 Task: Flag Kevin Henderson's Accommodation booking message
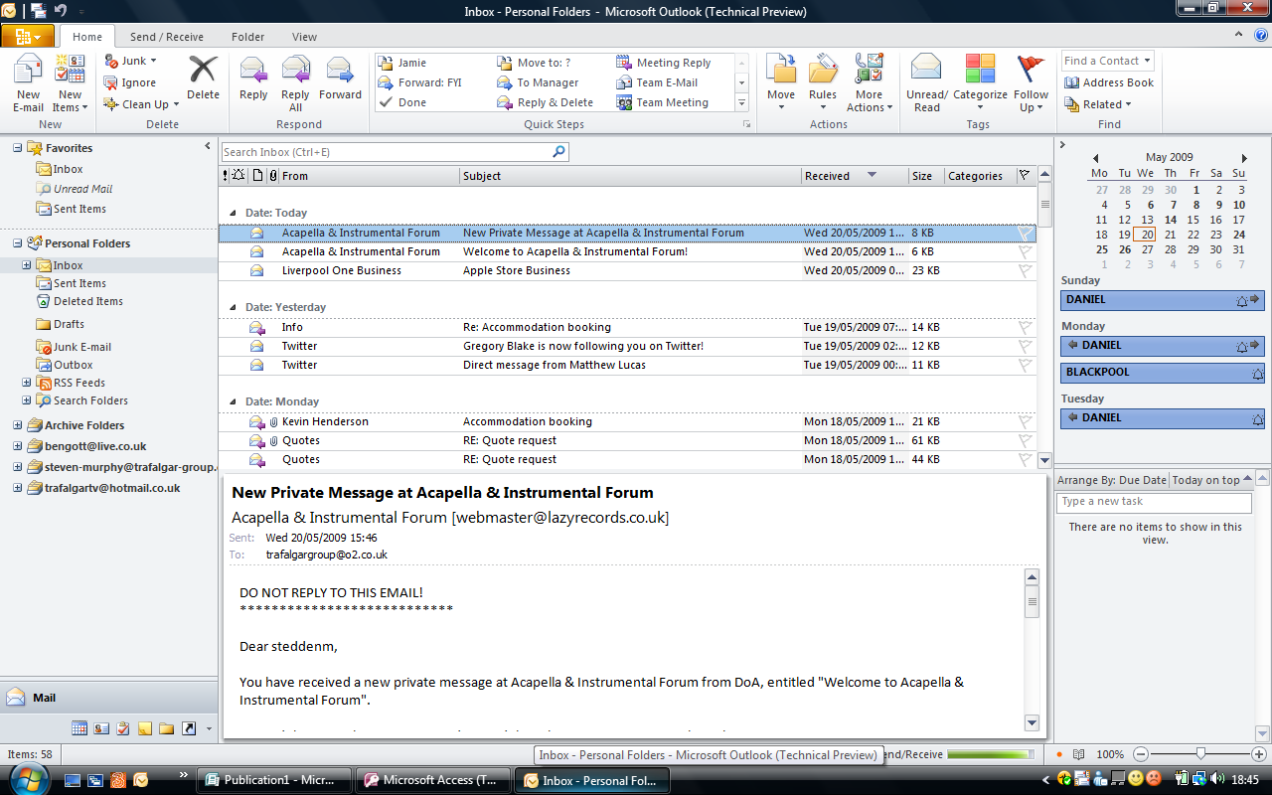pyautogui.click(x=1025, y=422)
